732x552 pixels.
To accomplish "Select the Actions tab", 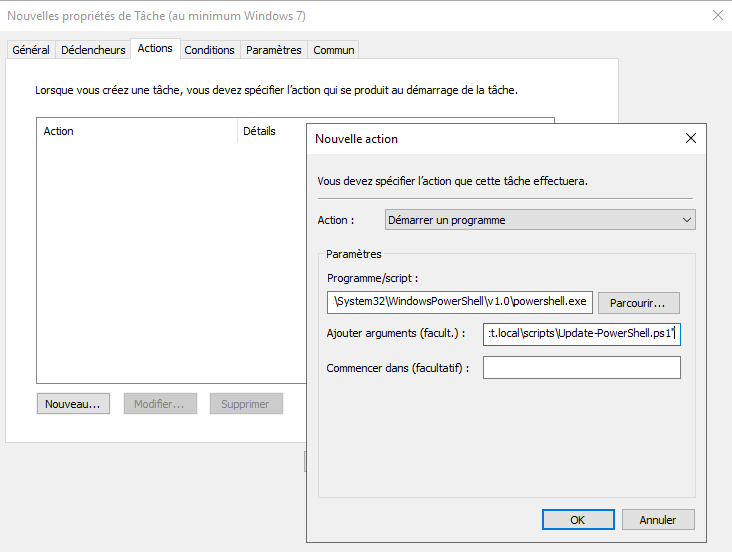I will 155,48.
